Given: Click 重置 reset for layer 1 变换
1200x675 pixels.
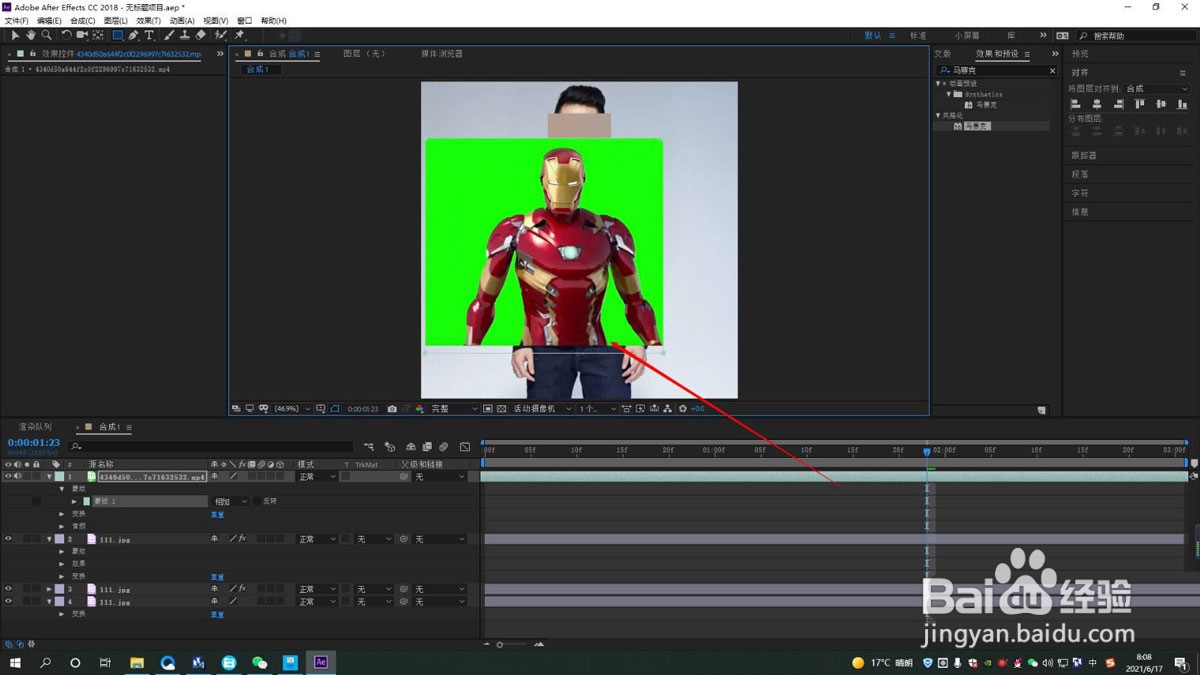Looking at the screenshot, I should [217, 514].
